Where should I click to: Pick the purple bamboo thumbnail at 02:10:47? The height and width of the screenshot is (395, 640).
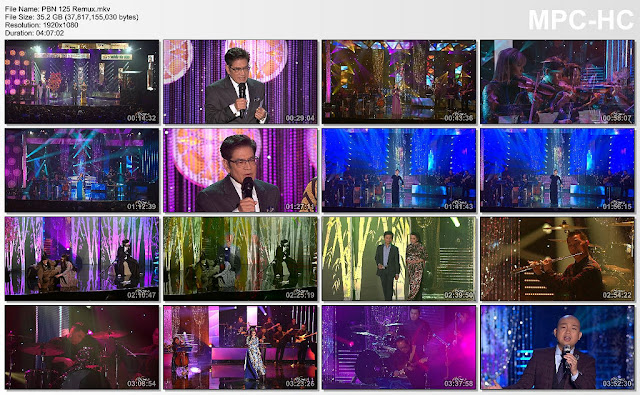point(82,259)
